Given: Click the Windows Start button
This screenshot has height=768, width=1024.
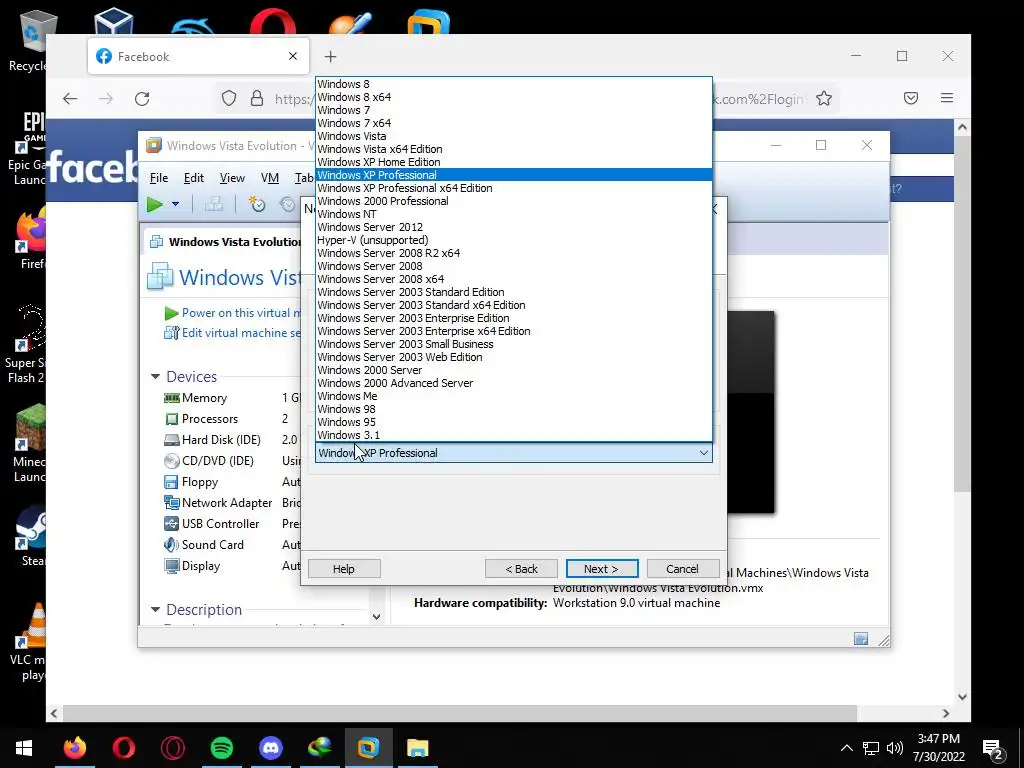Looking at the screenshot, I should pyautogui.click(x=24, y=748).
